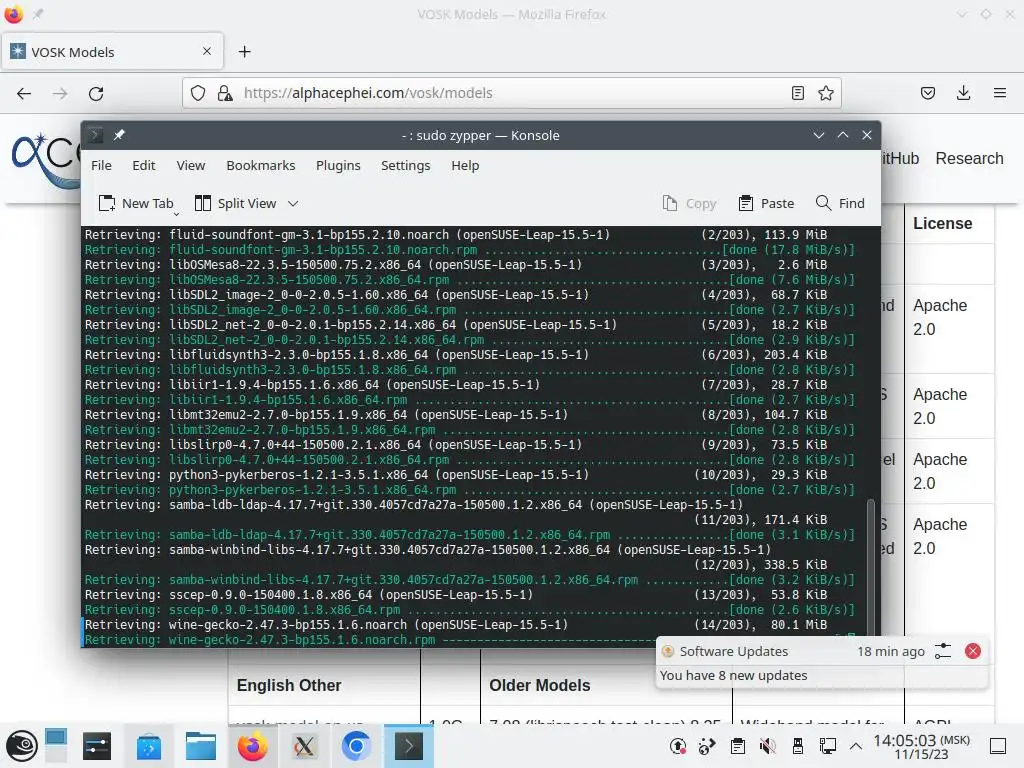This screenshot has width=1024, height=768.
Task: Click the Copy button in Konsole
Action: pos(690,204)
